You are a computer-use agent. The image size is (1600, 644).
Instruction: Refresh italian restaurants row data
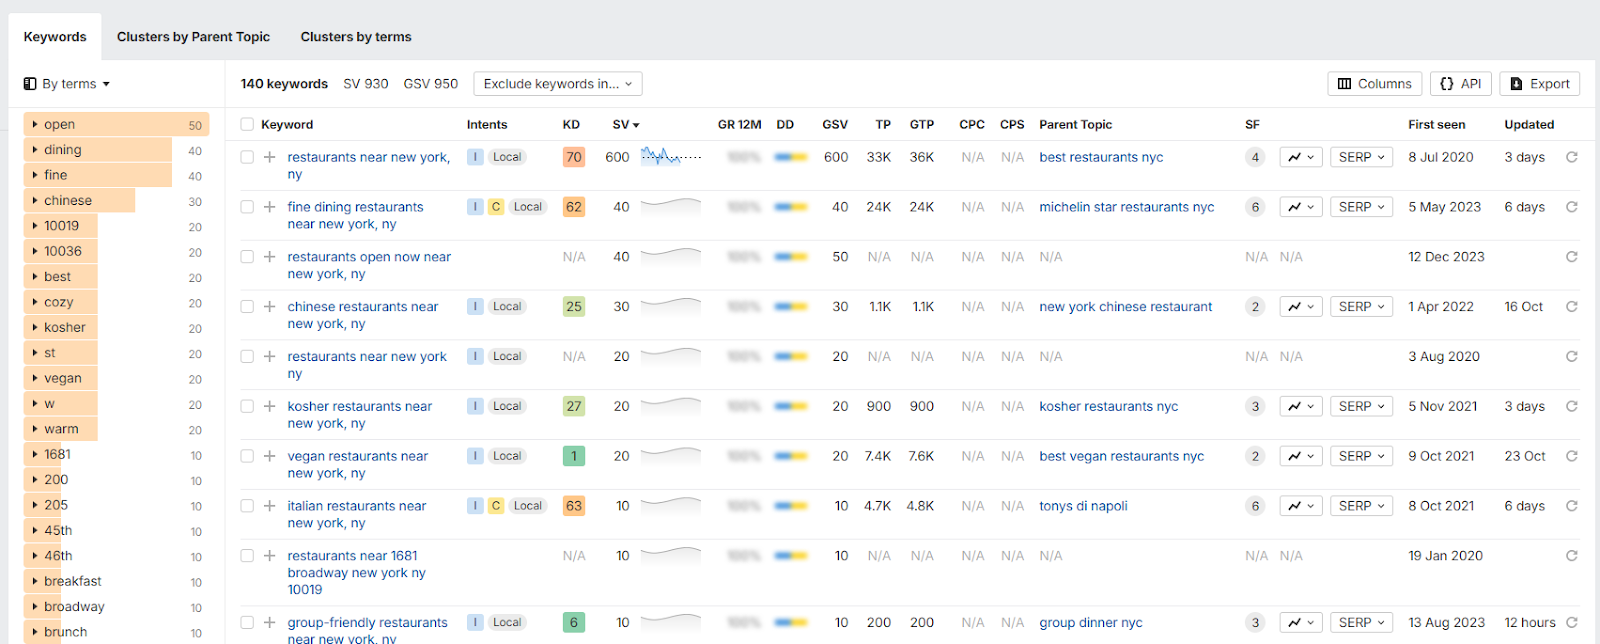[x=1571, y=506]
